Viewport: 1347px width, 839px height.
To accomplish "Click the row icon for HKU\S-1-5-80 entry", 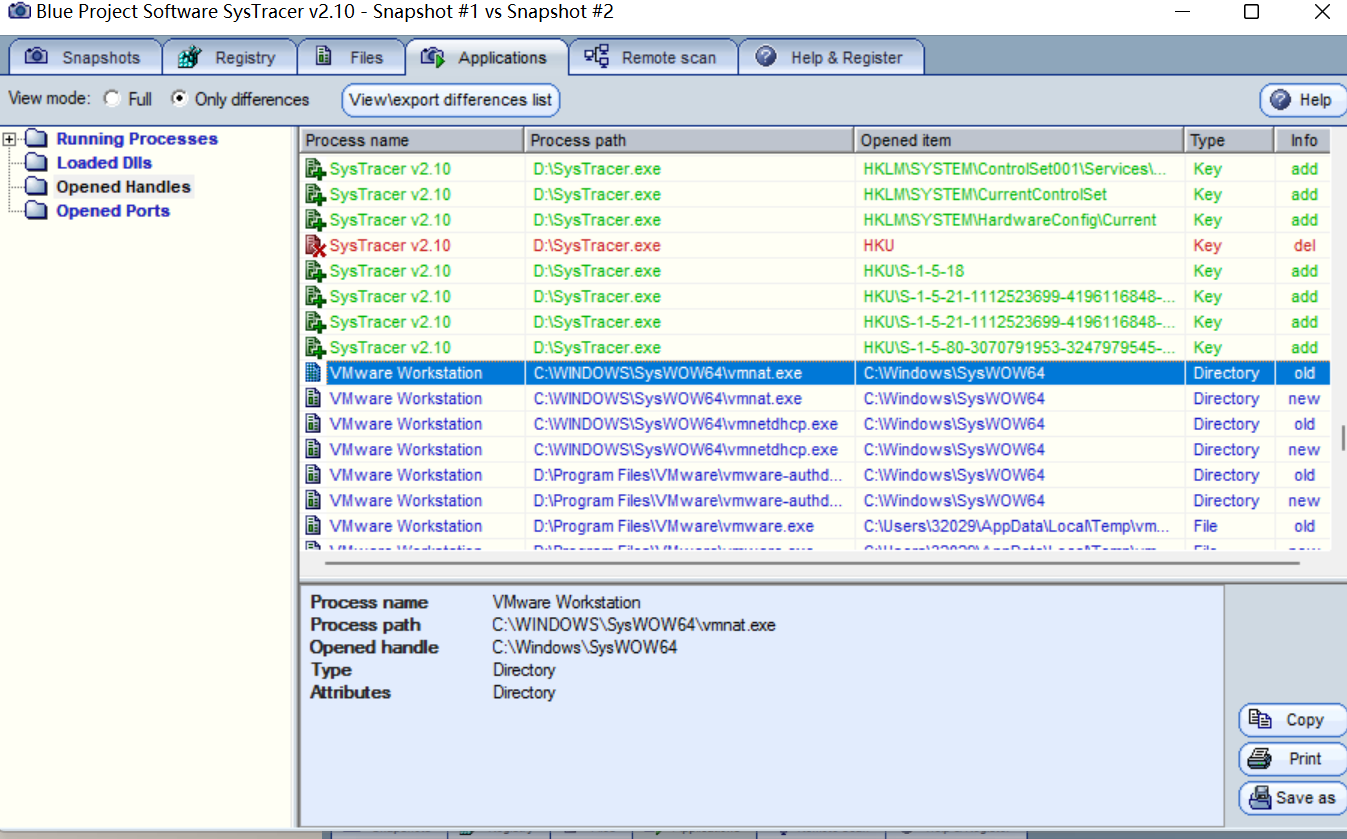I will pyautogui.click(x=315, y=347).
